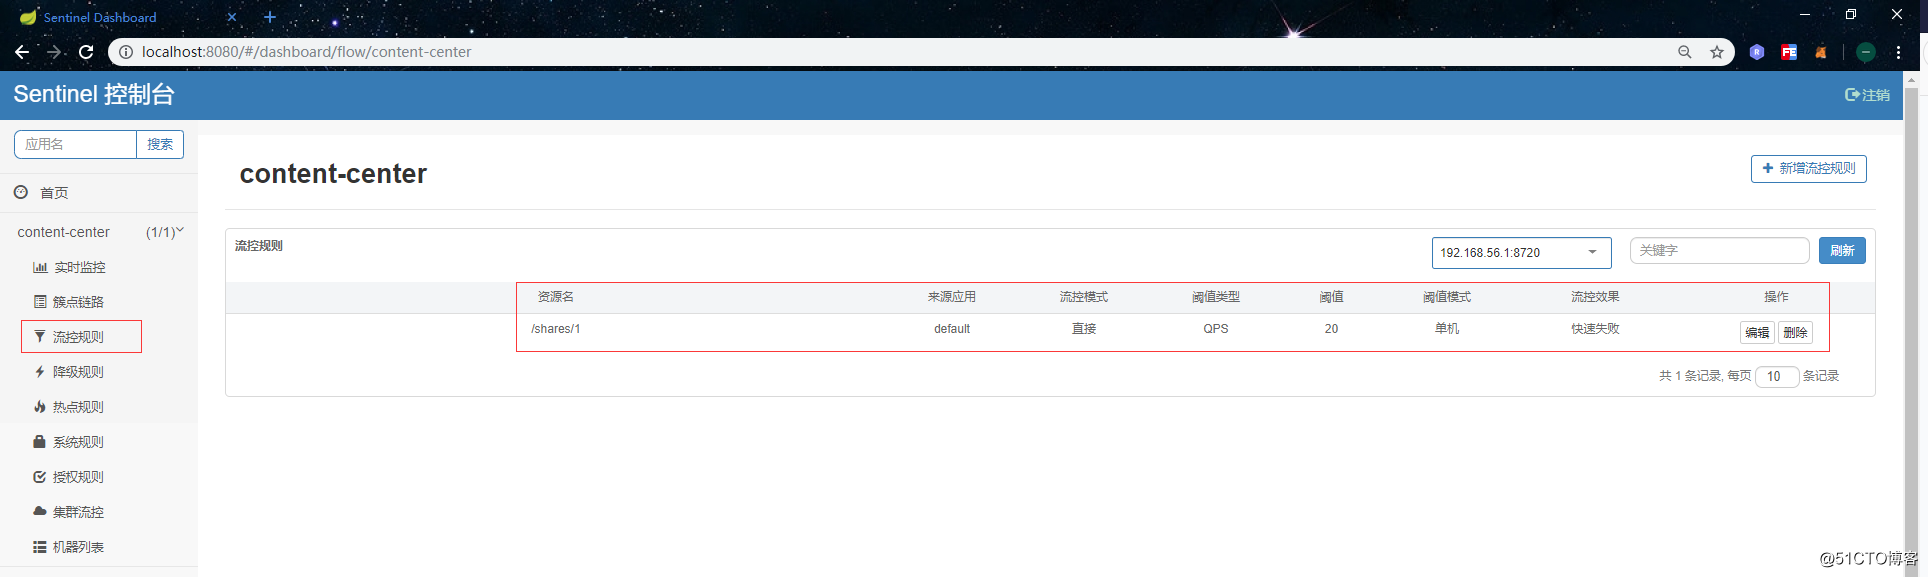This screenshot has height=577, width=1928.
Task: Focus the 应用名 app name input
Action: click(x=75, y=144)
